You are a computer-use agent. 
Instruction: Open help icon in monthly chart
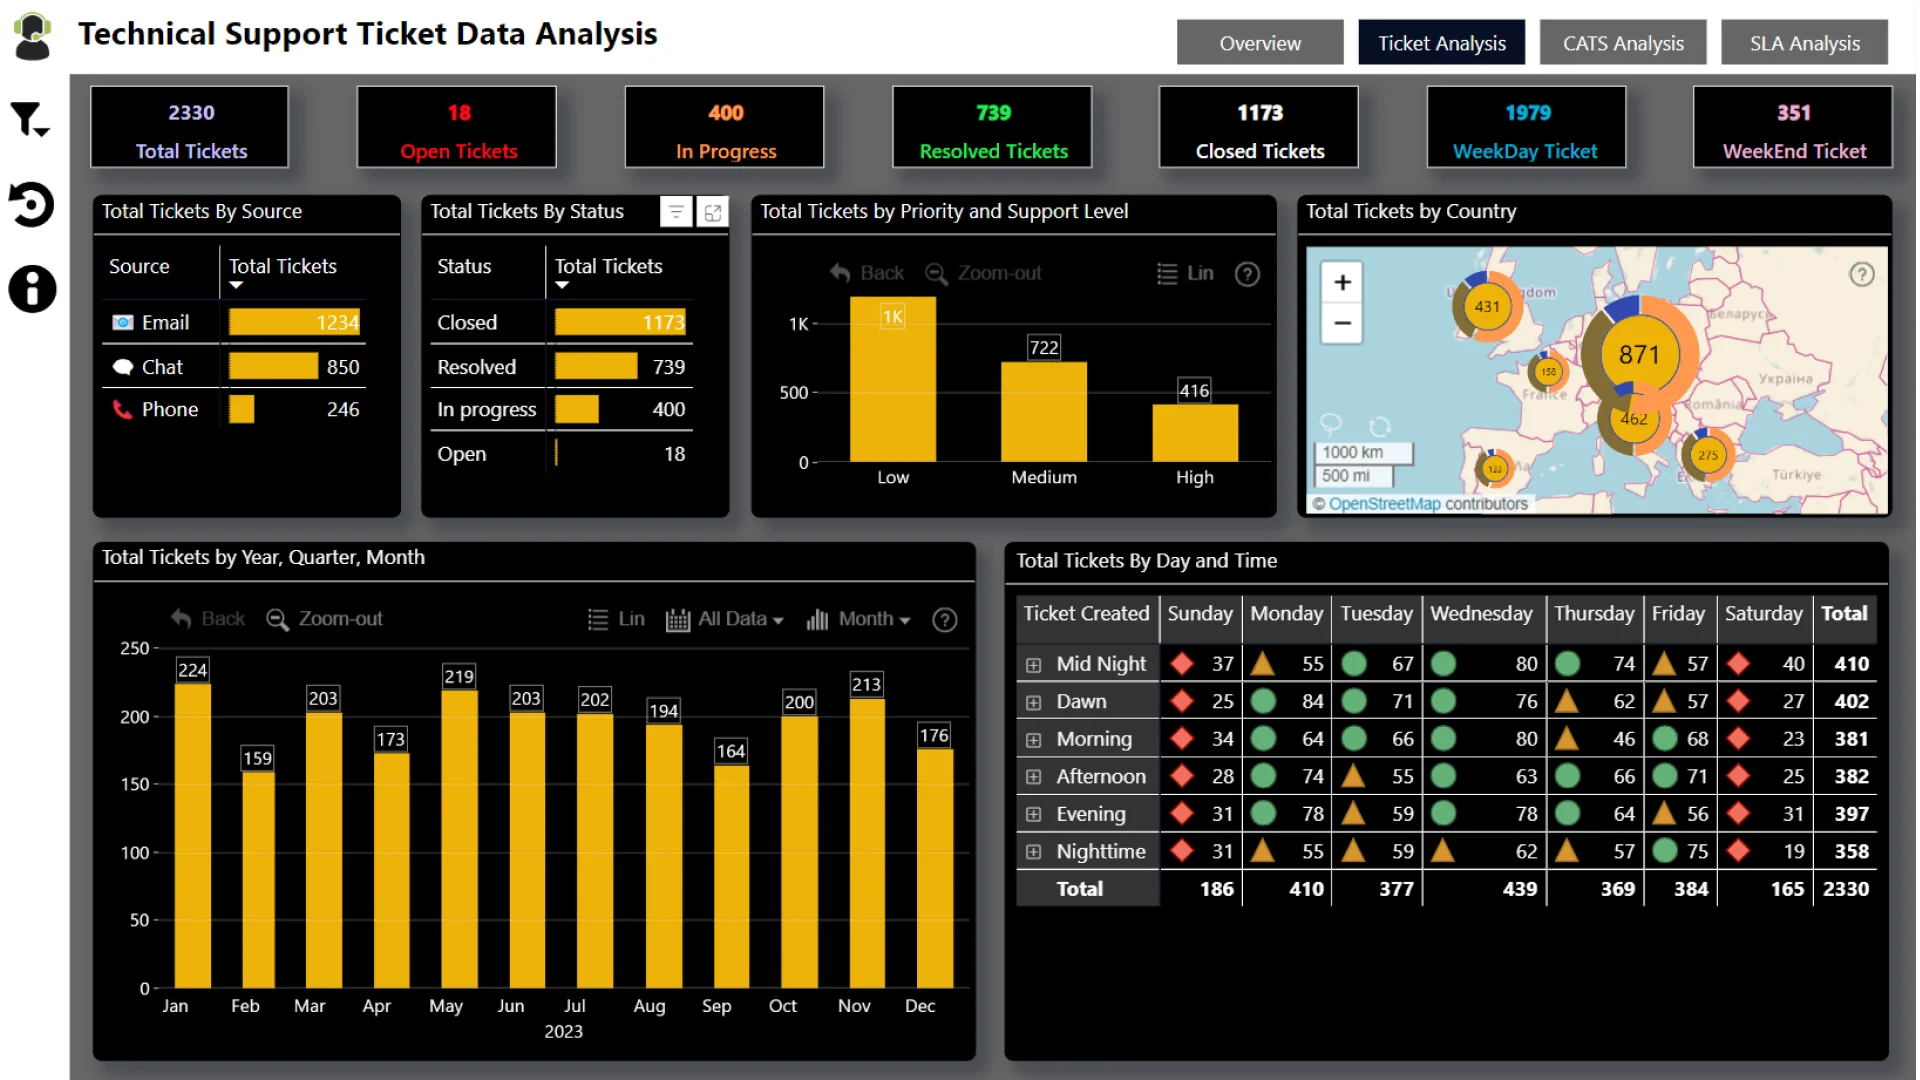point(944,620)
